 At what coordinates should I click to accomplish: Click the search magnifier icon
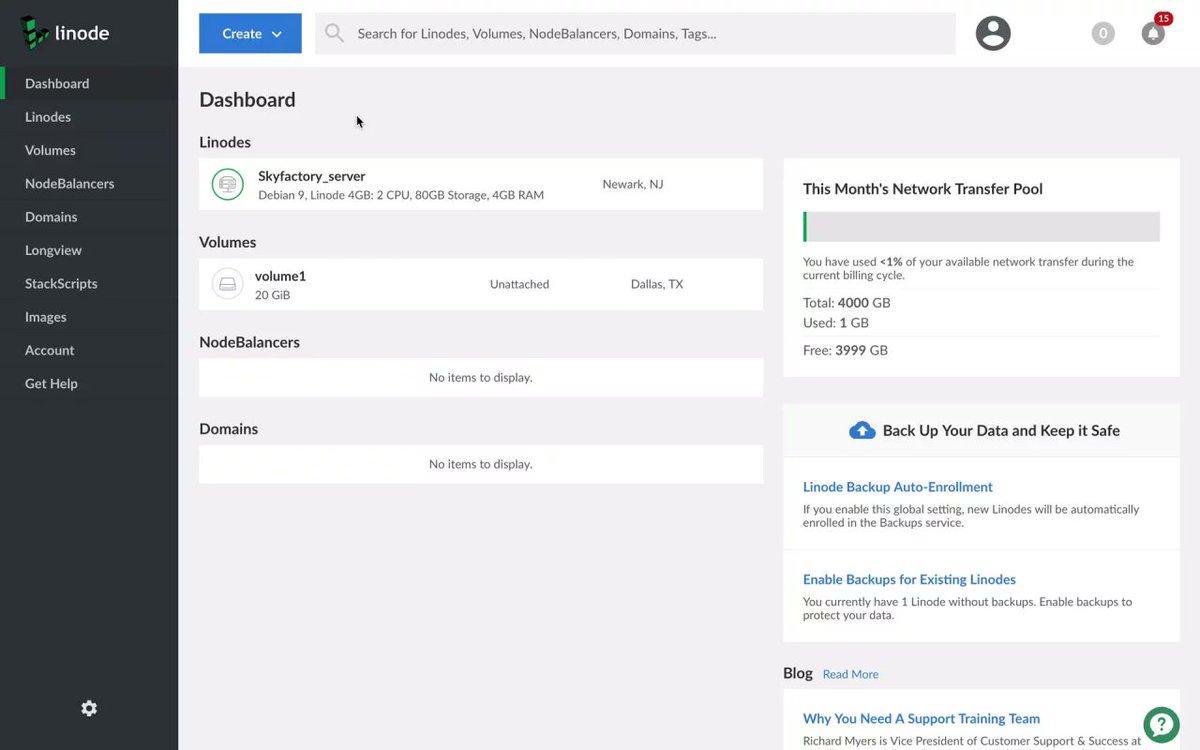334,33
